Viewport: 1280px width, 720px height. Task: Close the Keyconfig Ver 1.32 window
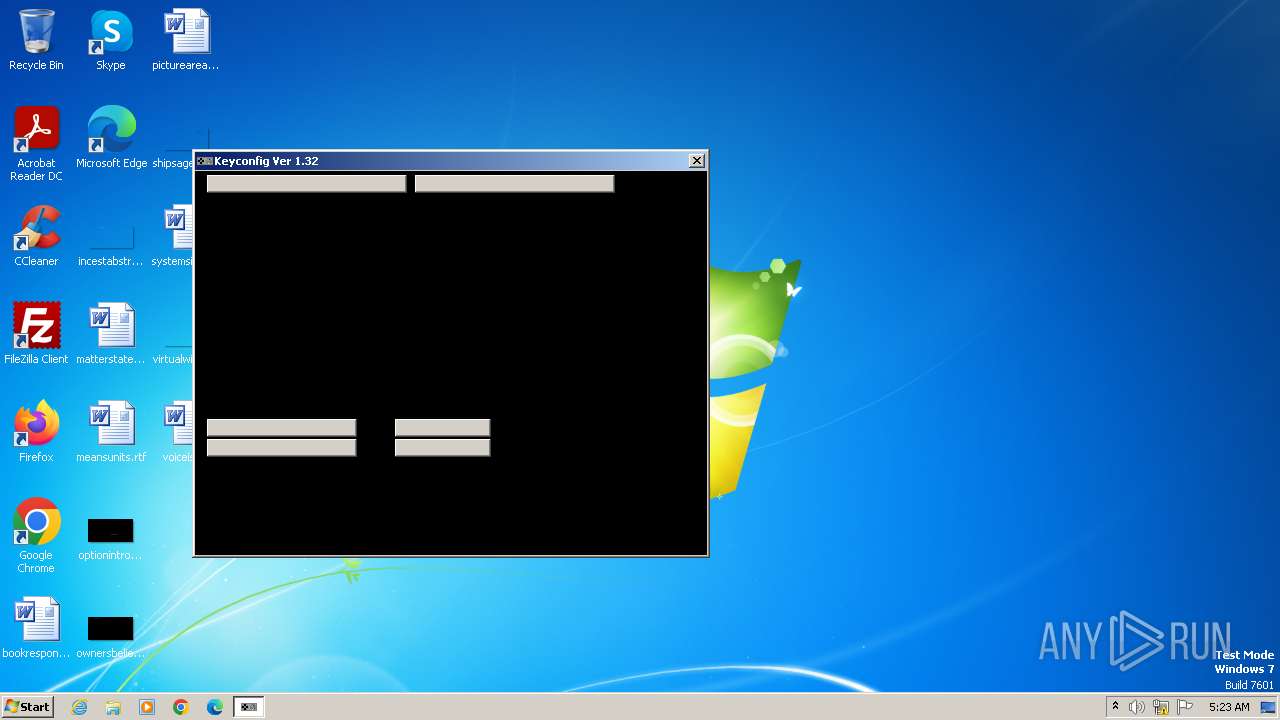[697, 161]
